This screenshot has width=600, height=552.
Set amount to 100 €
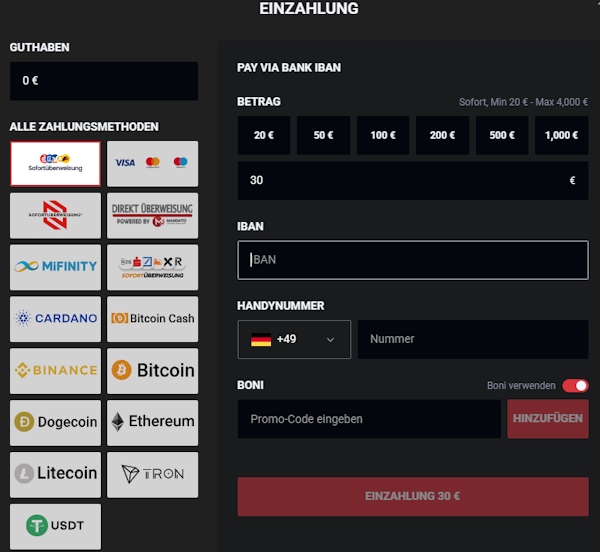(383, 135)
